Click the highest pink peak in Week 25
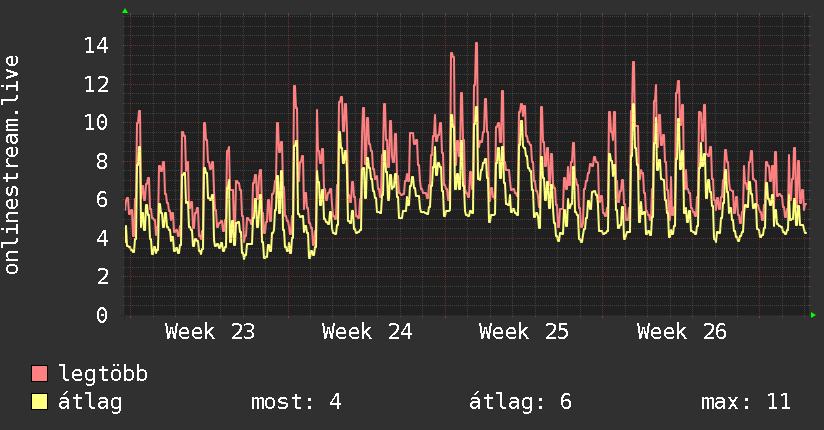The image size is (824, 430). click(x=476, y=44)
